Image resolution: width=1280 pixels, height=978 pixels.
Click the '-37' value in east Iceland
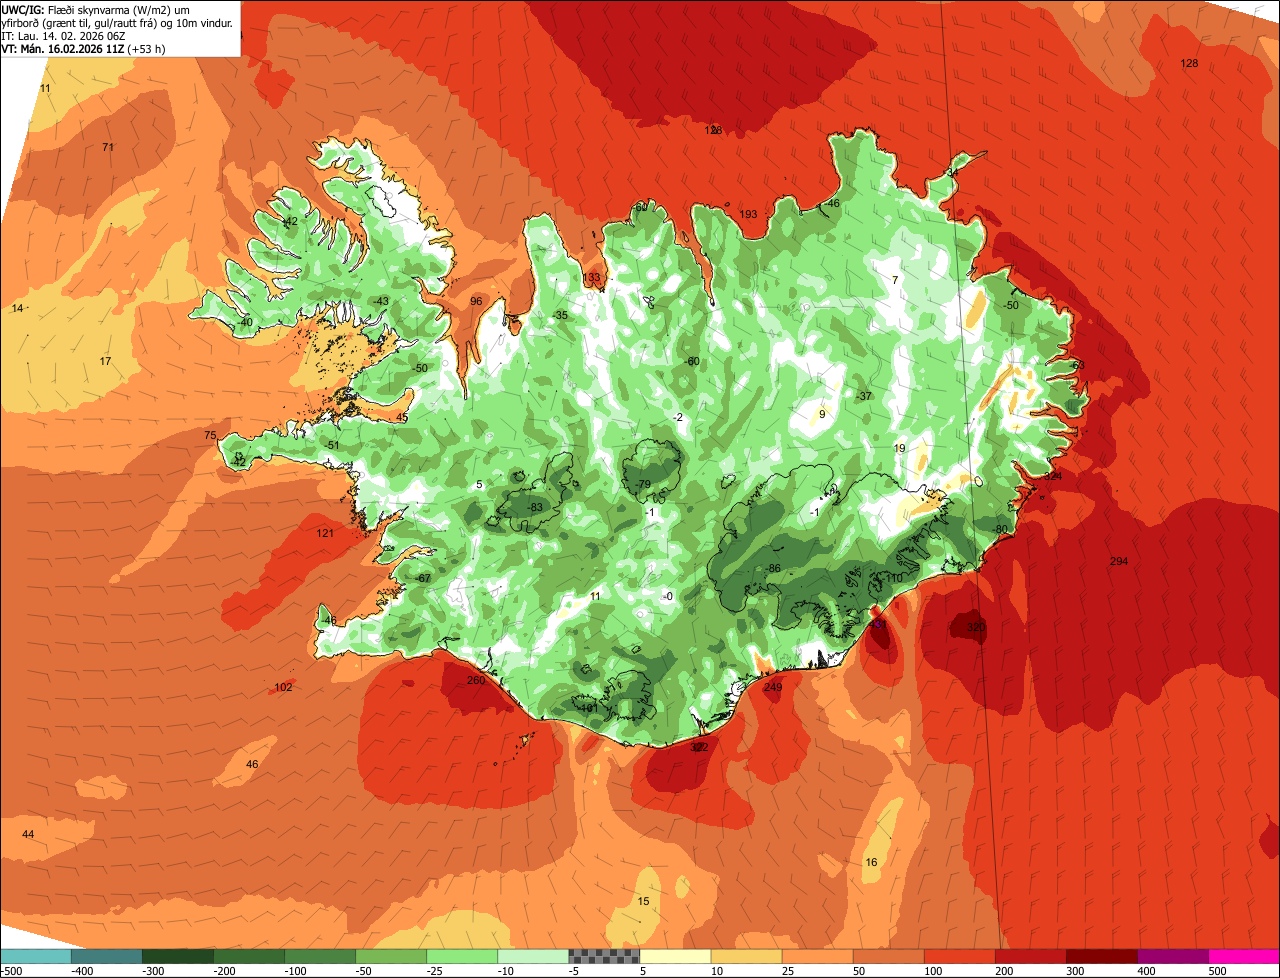tap(864, 397)
